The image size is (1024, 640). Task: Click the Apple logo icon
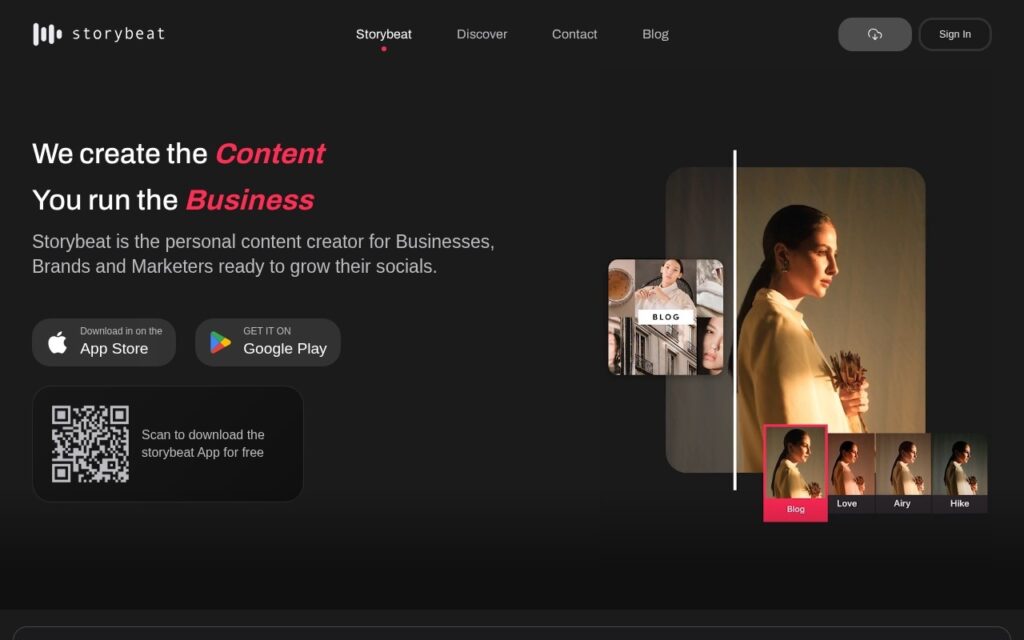point(57,342)
